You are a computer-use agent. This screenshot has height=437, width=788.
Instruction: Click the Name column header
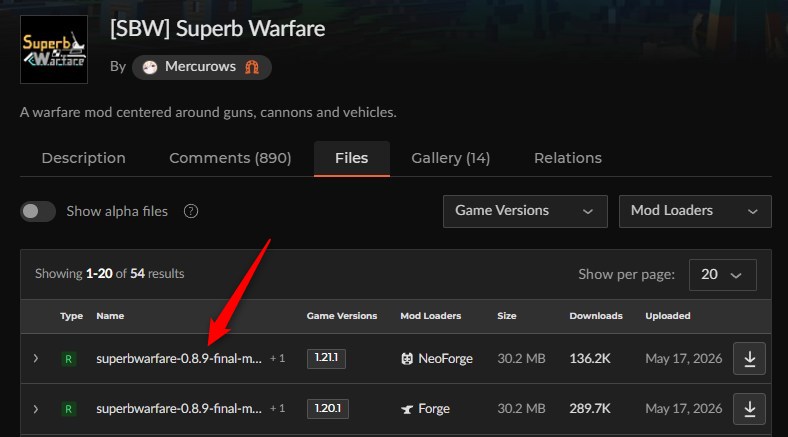pyautogui.click(x=110, y=316)
